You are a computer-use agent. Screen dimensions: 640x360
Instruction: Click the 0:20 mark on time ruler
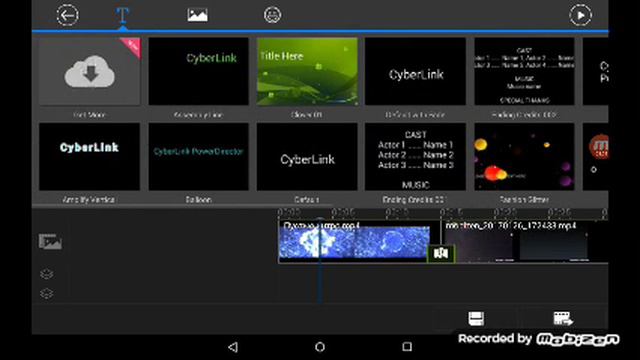[x=505, y=213]
